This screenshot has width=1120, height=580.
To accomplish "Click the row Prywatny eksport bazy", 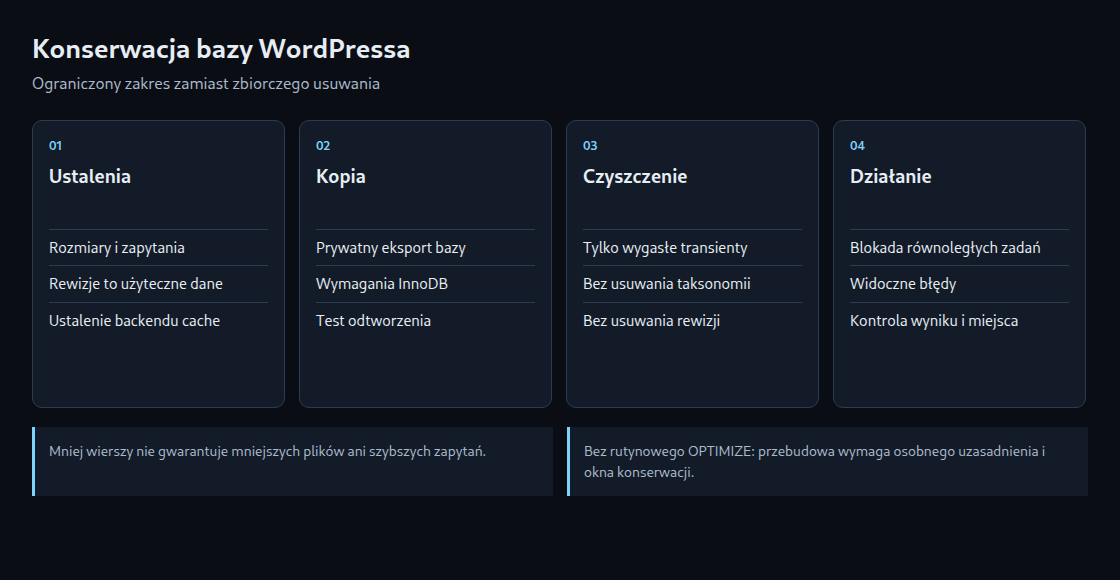I will click(425, 248).
